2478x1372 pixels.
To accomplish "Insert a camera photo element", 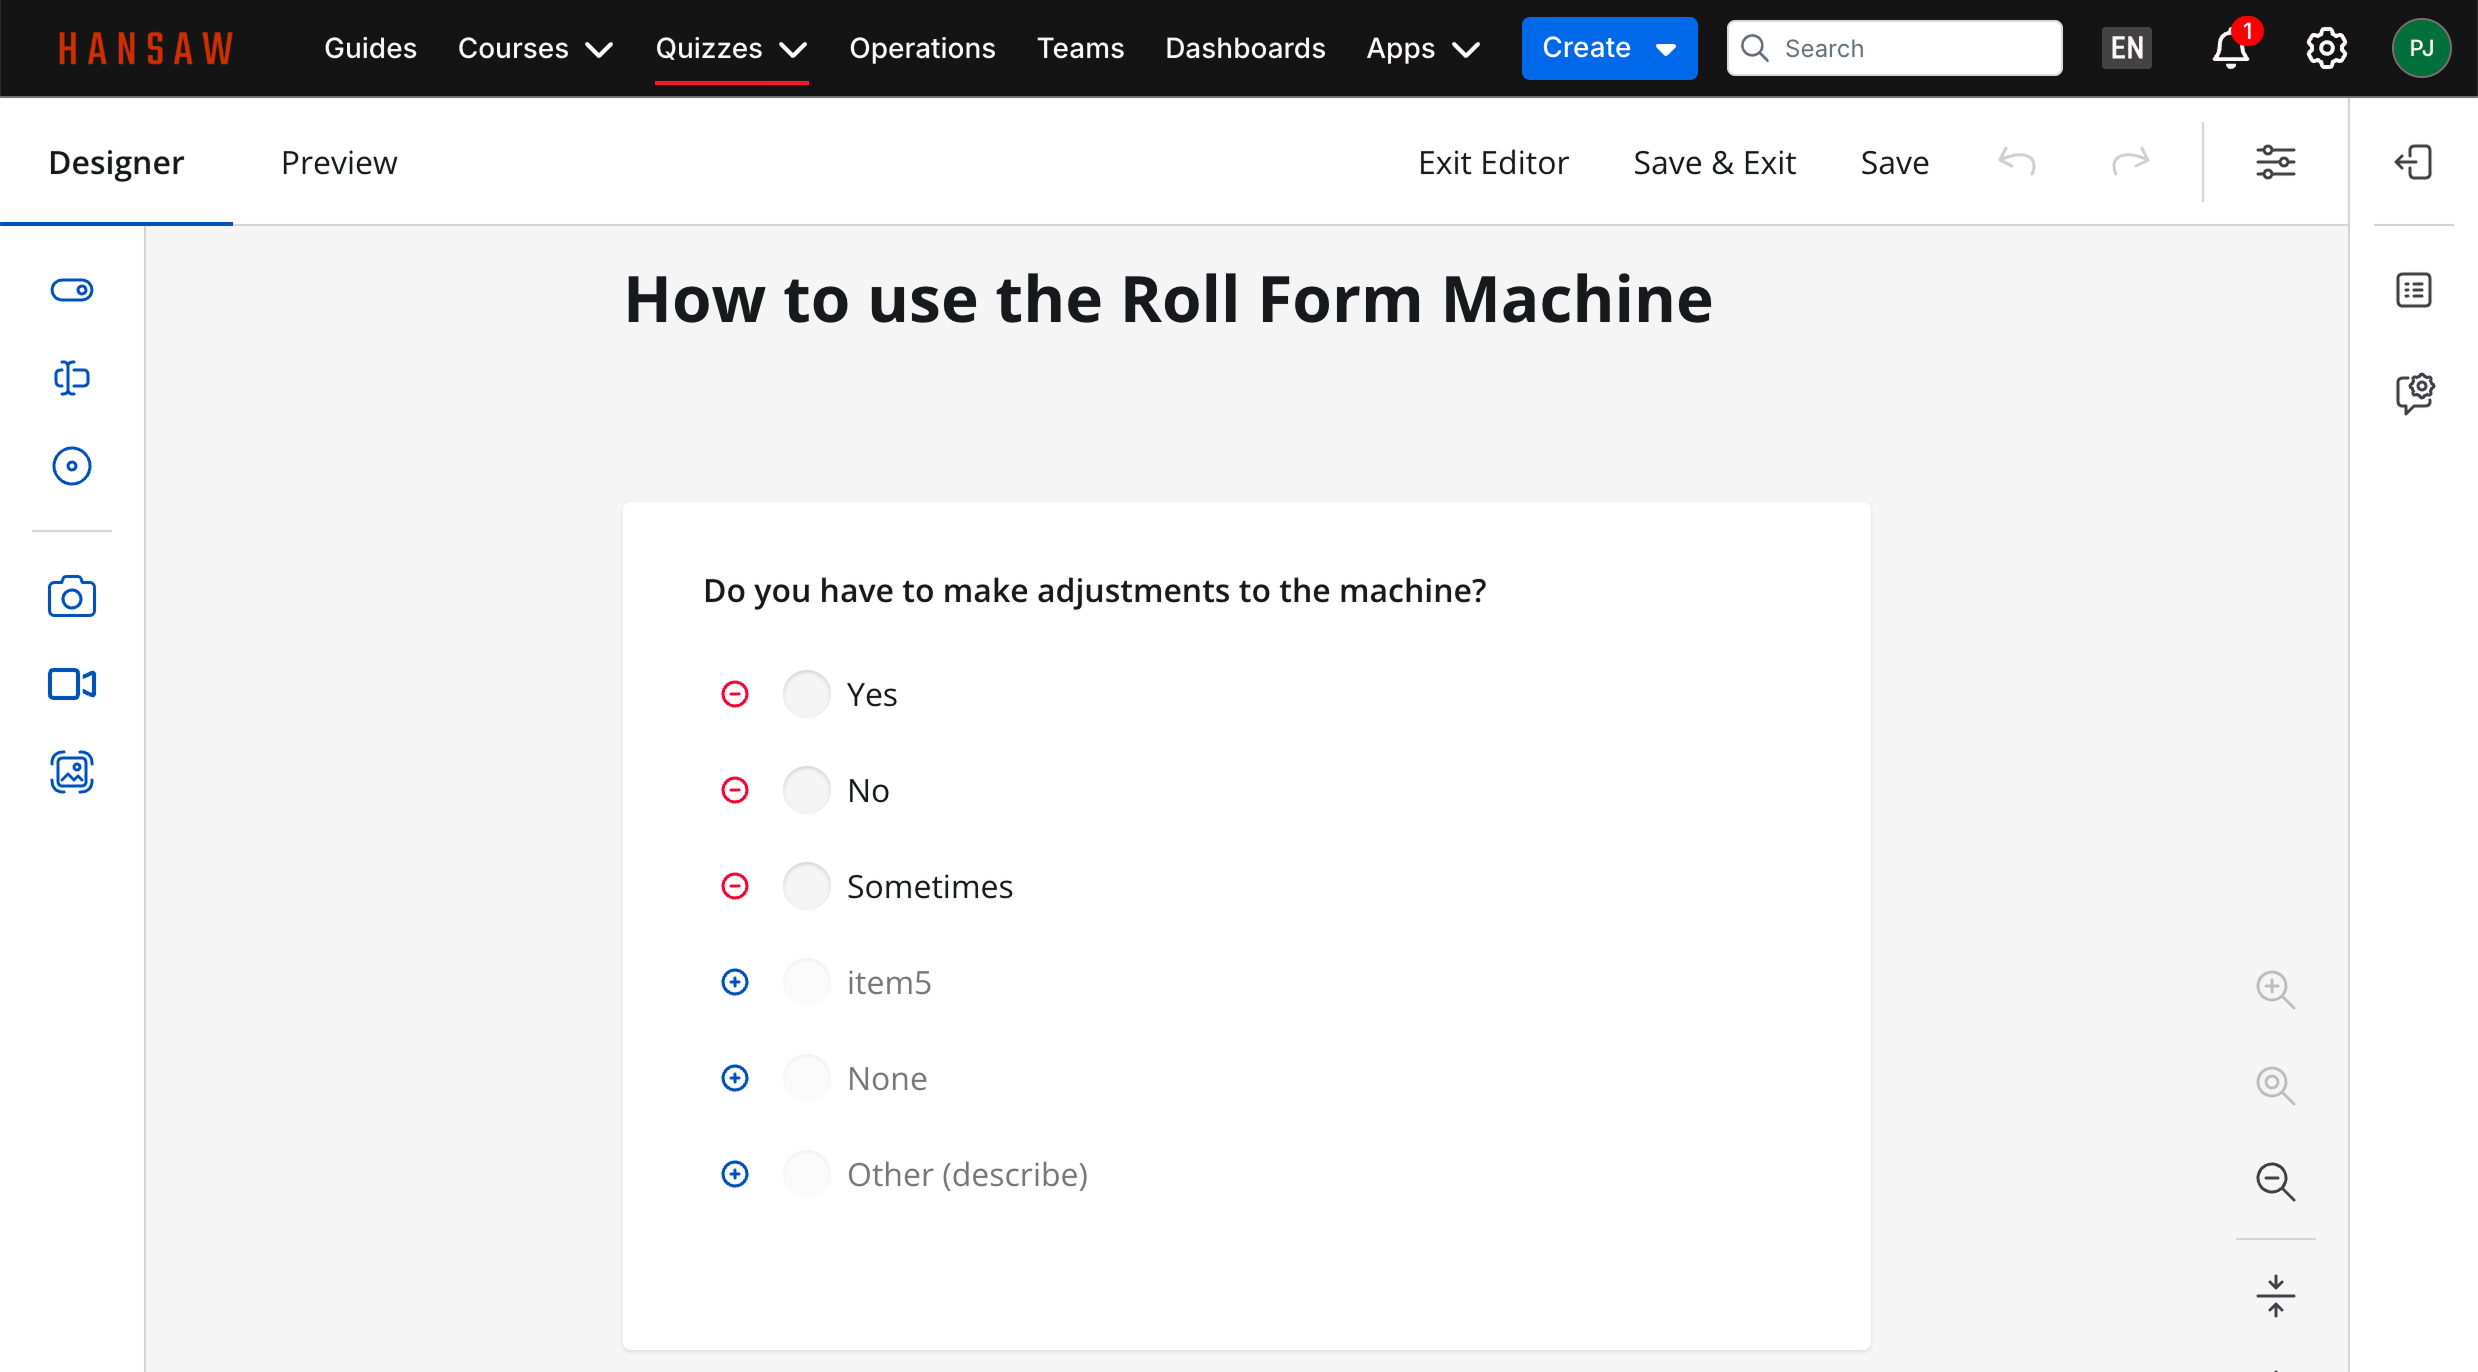I will click(72, 597).
